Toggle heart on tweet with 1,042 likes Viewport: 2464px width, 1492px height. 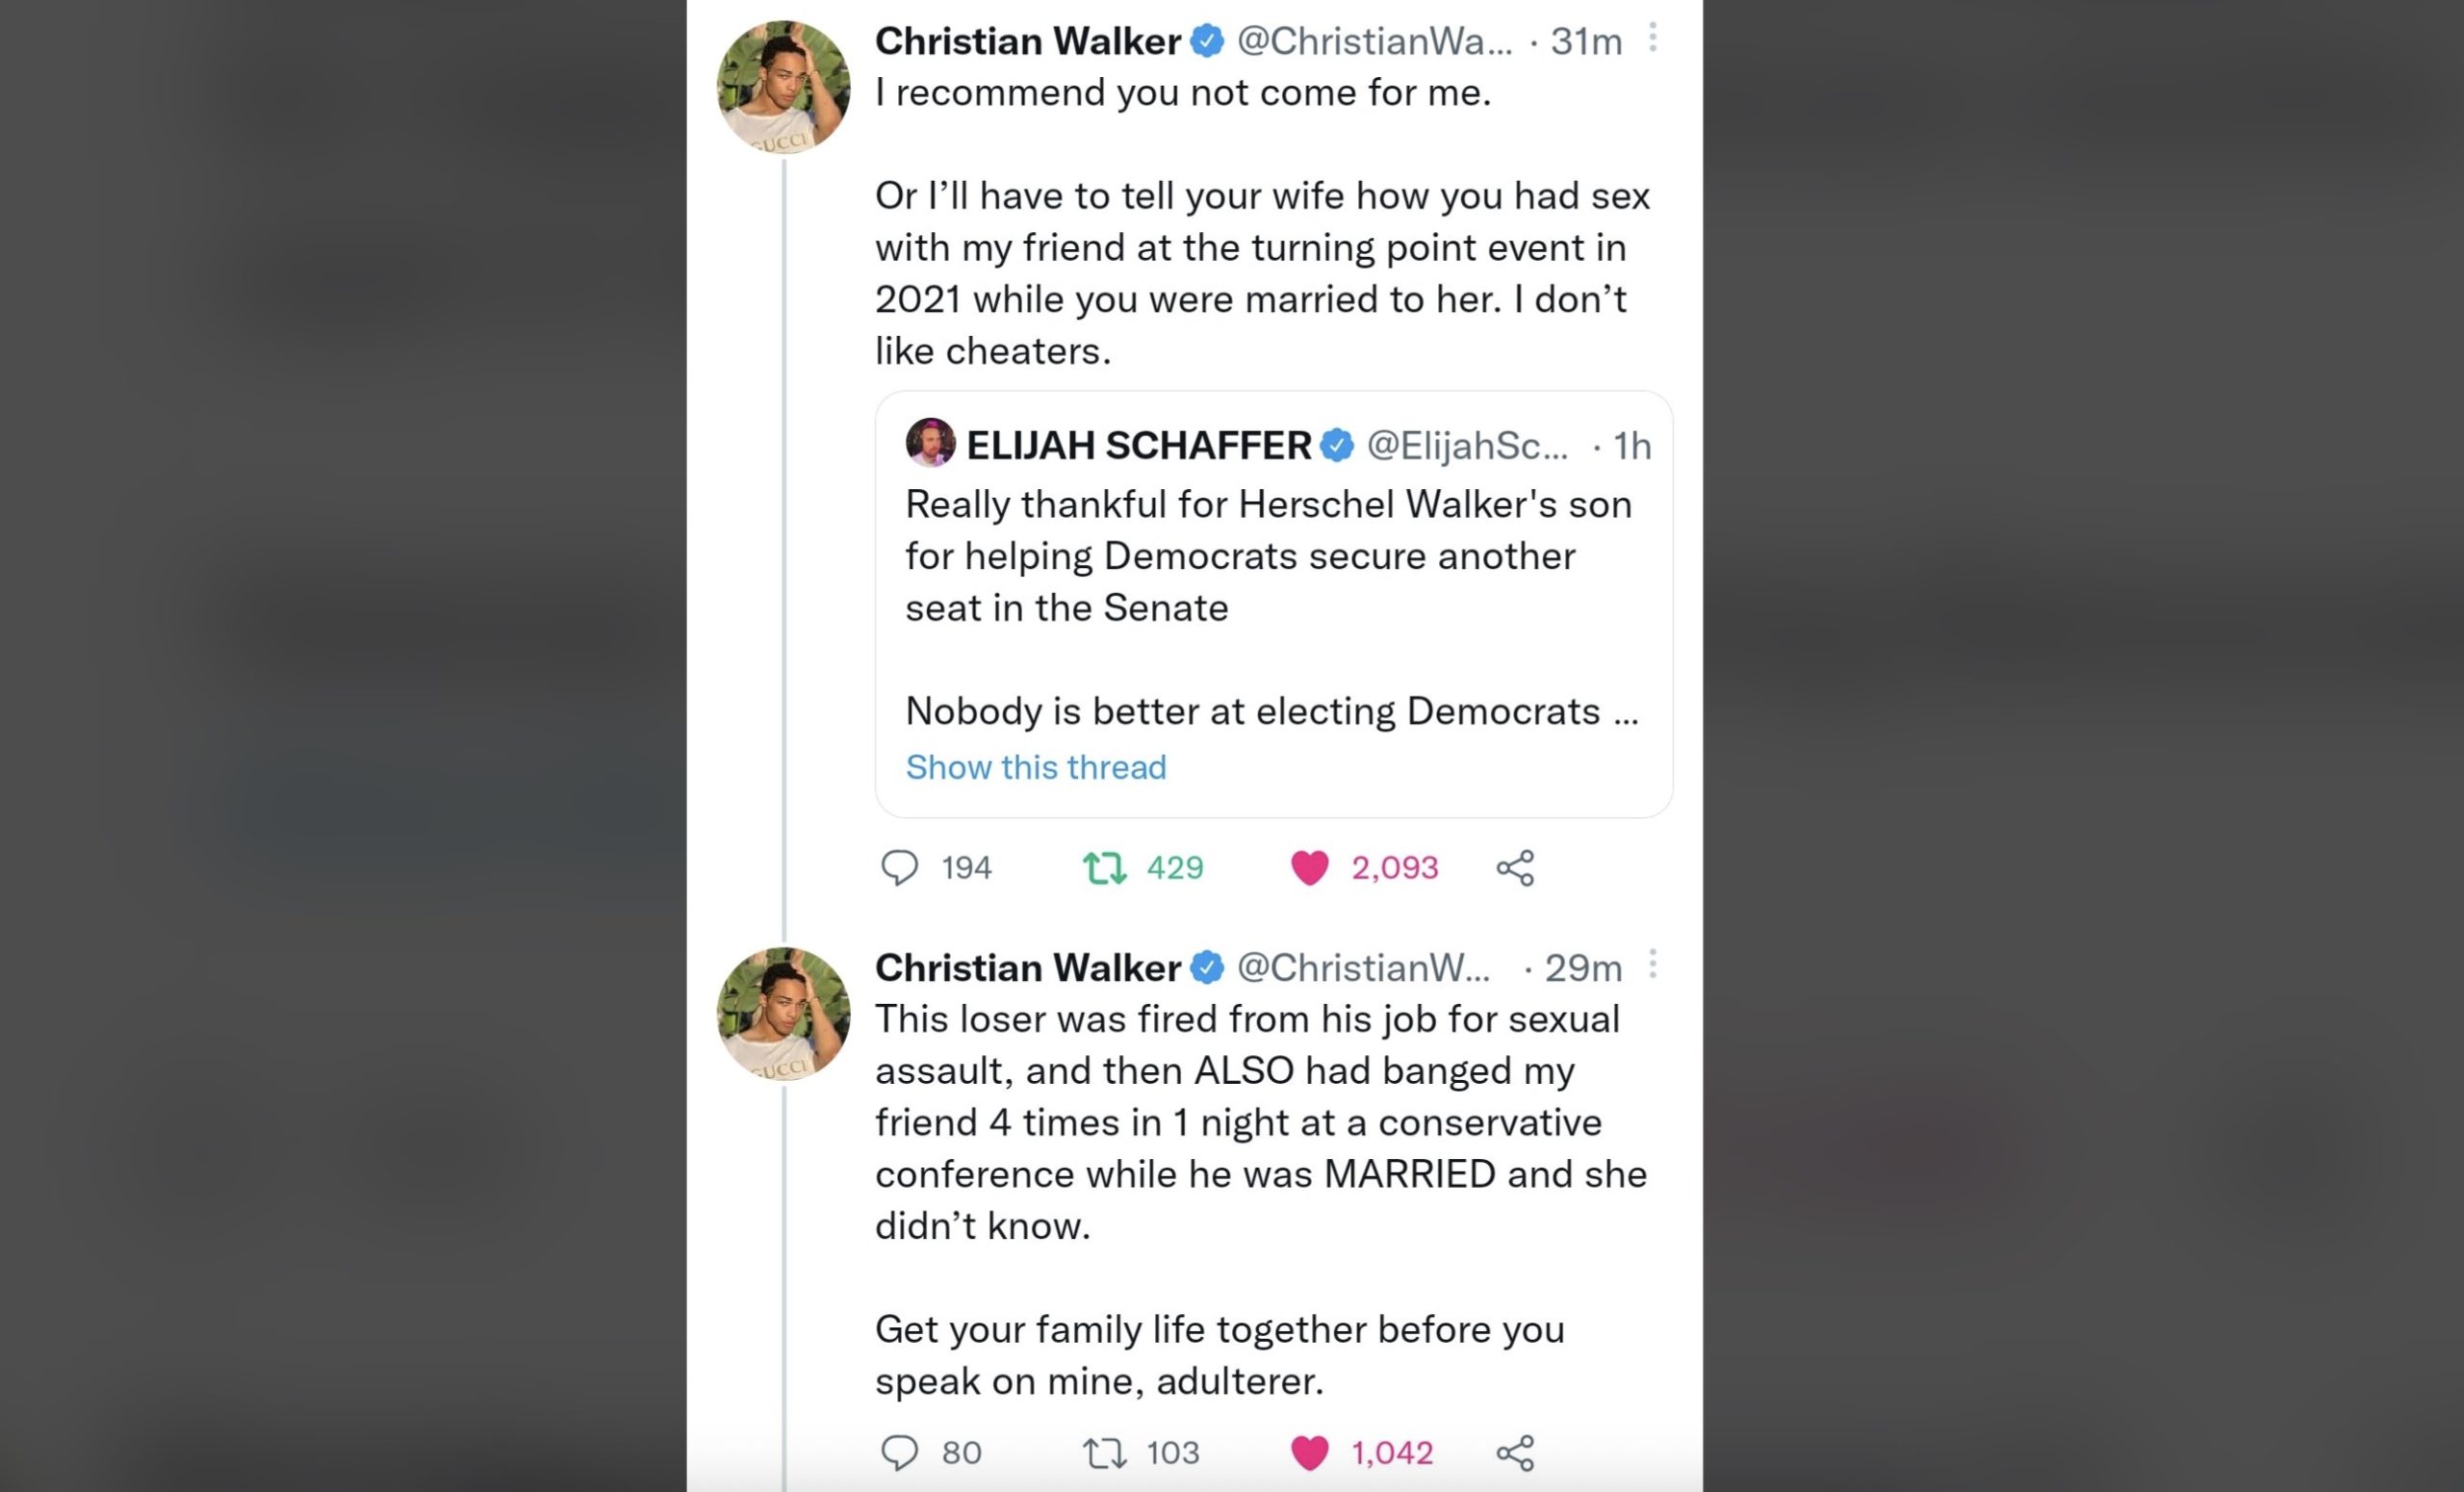point(1309,1452)
